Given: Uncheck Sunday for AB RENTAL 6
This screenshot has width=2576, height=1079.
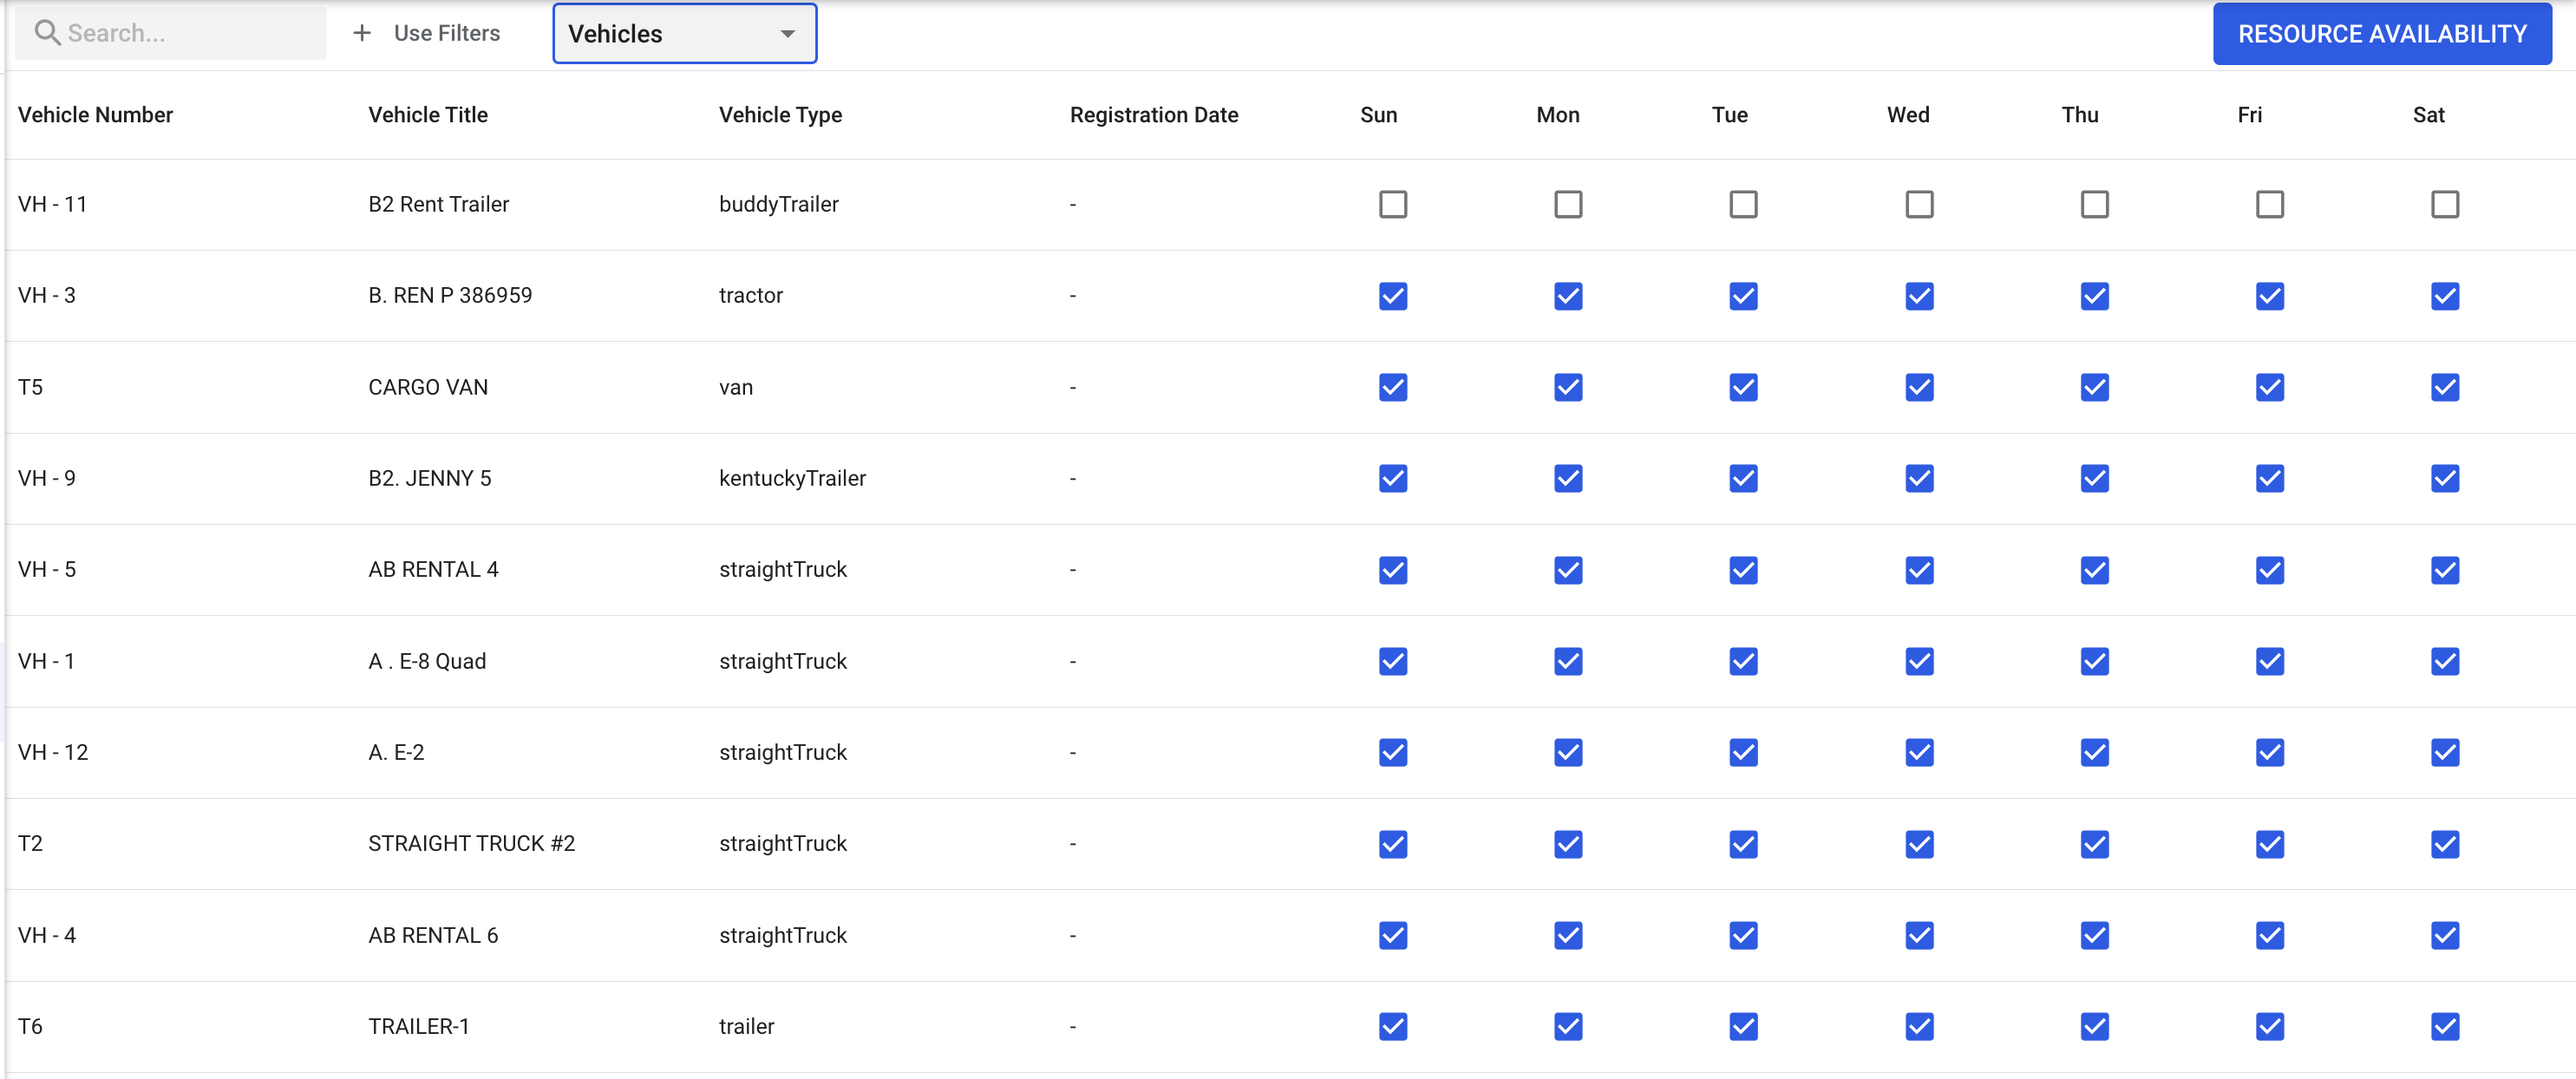Looking at the screenshot, I should pyautogui.click(x=1392, y=935).
